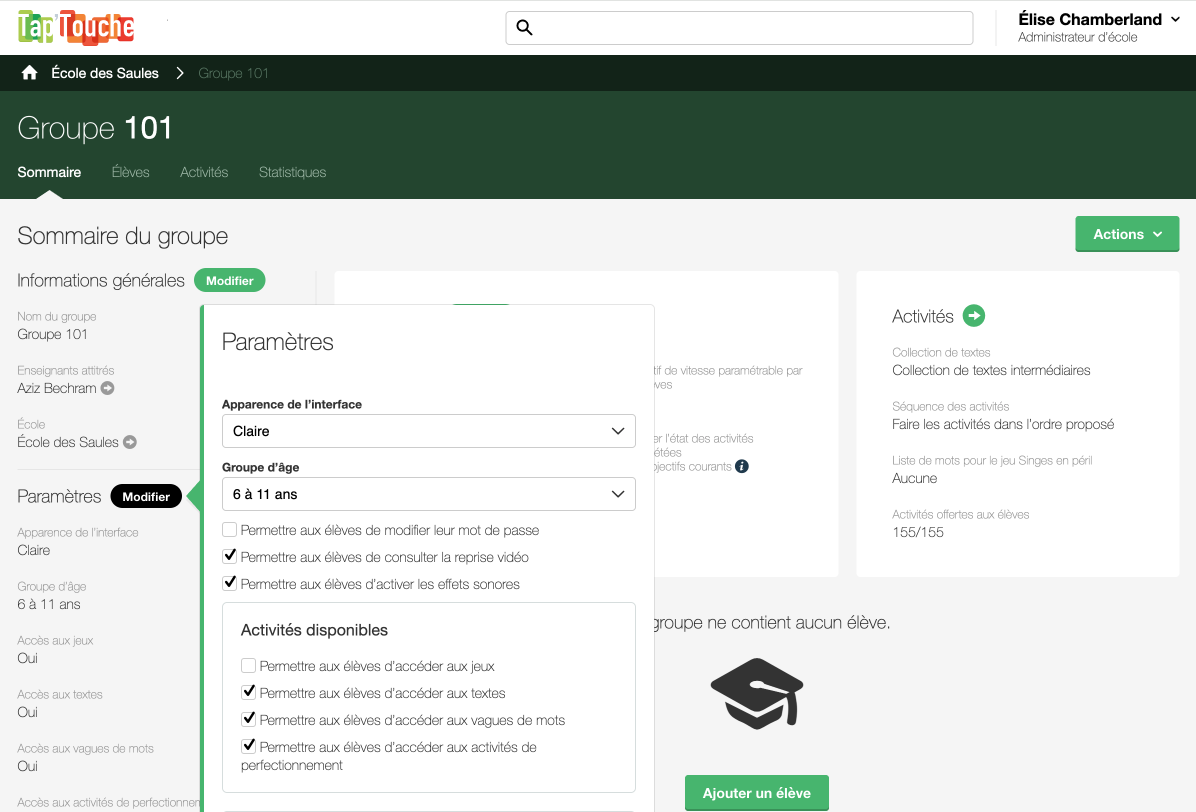Click the info icon beside objectifs courants
The image size is (1196, 812).
coord(742,466)
